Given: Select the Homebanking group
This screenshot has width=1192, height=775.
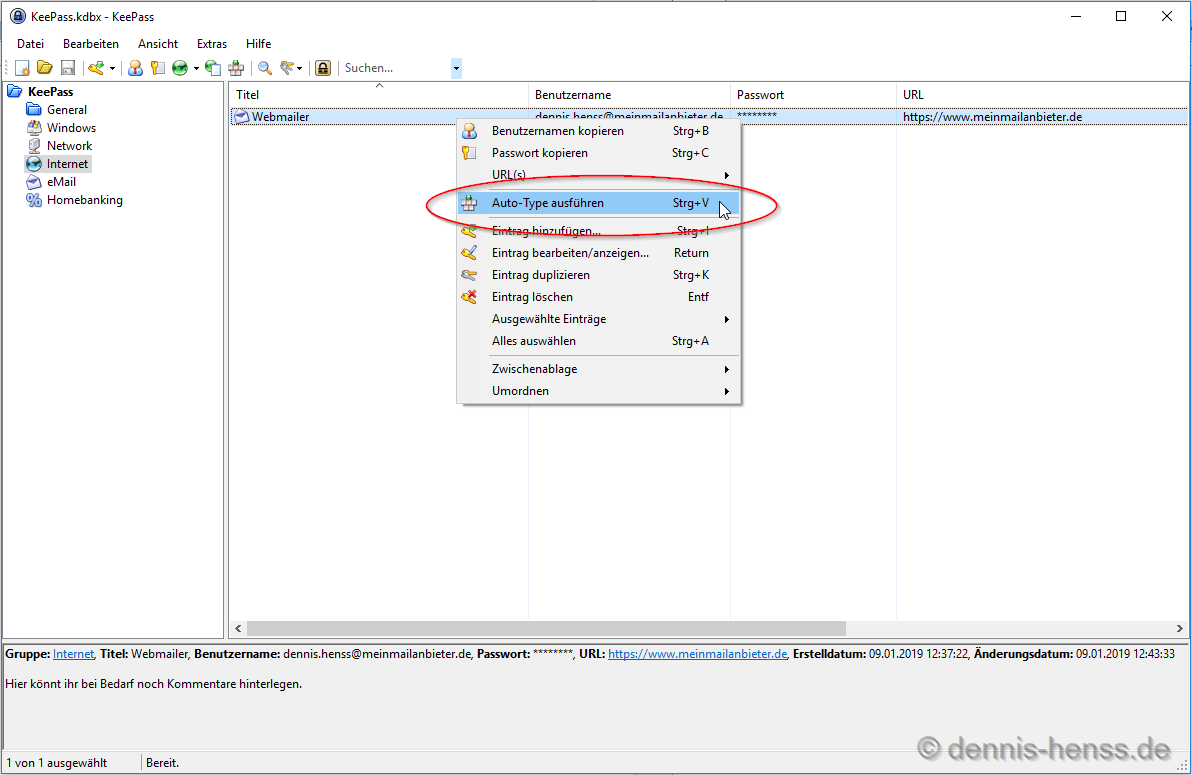Looking at the screenshot, I should 84,200.
